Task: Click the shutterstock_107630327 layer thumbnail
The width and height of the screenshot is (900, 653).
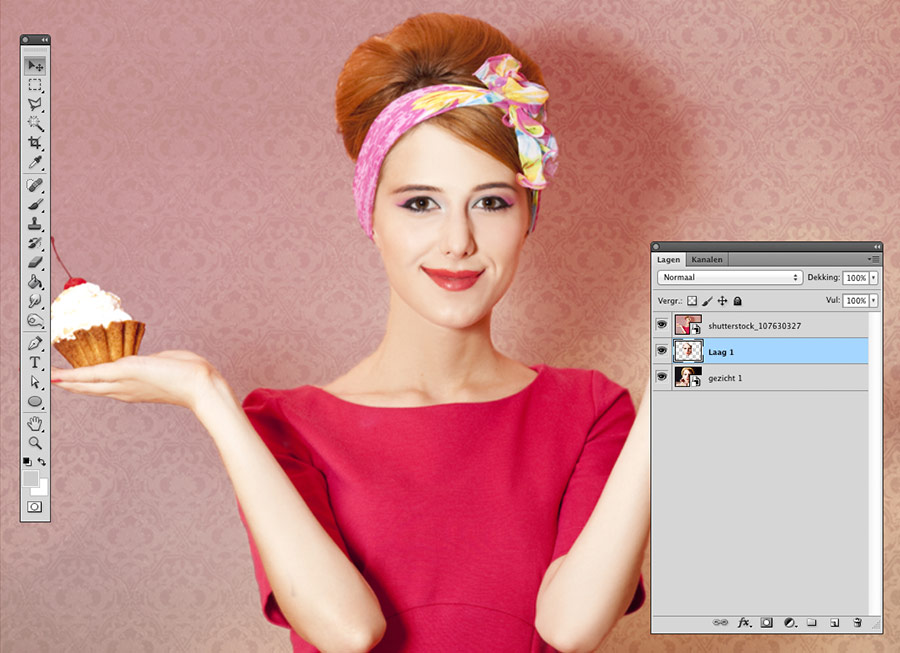Action: pyautogui.click(x=688, y=325)
